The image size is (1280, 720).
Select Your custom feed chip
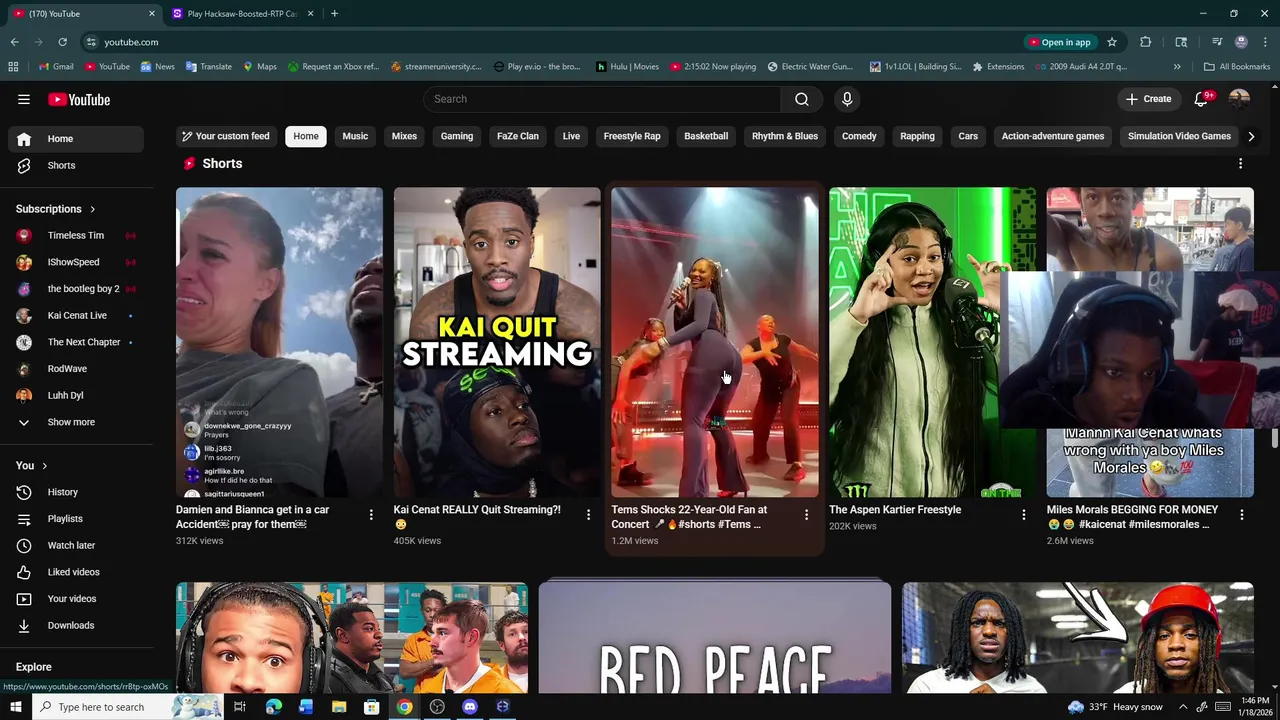[x=225, y=136]
